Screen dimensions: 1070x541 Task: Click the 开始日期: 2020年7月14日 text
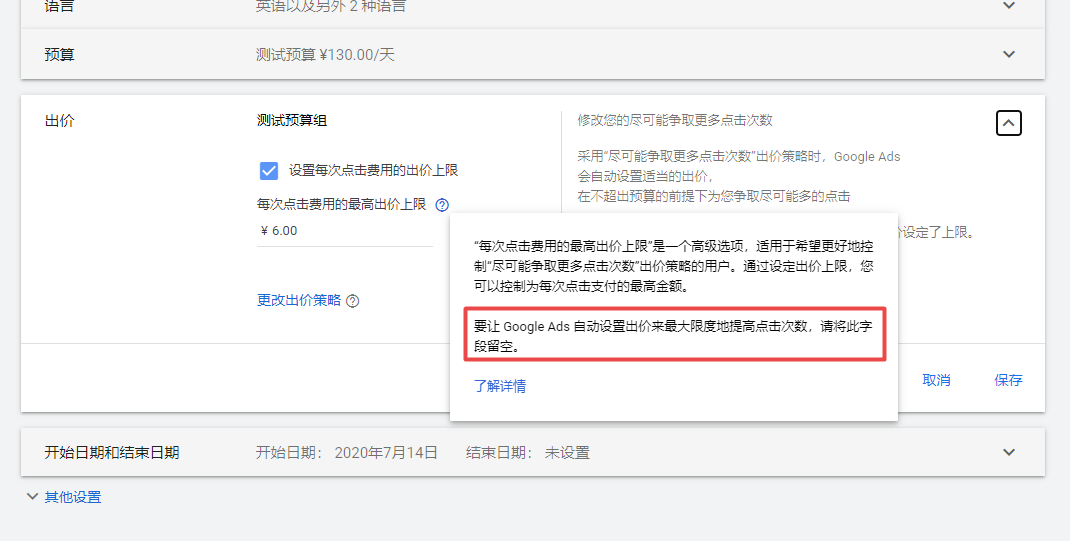347,452
